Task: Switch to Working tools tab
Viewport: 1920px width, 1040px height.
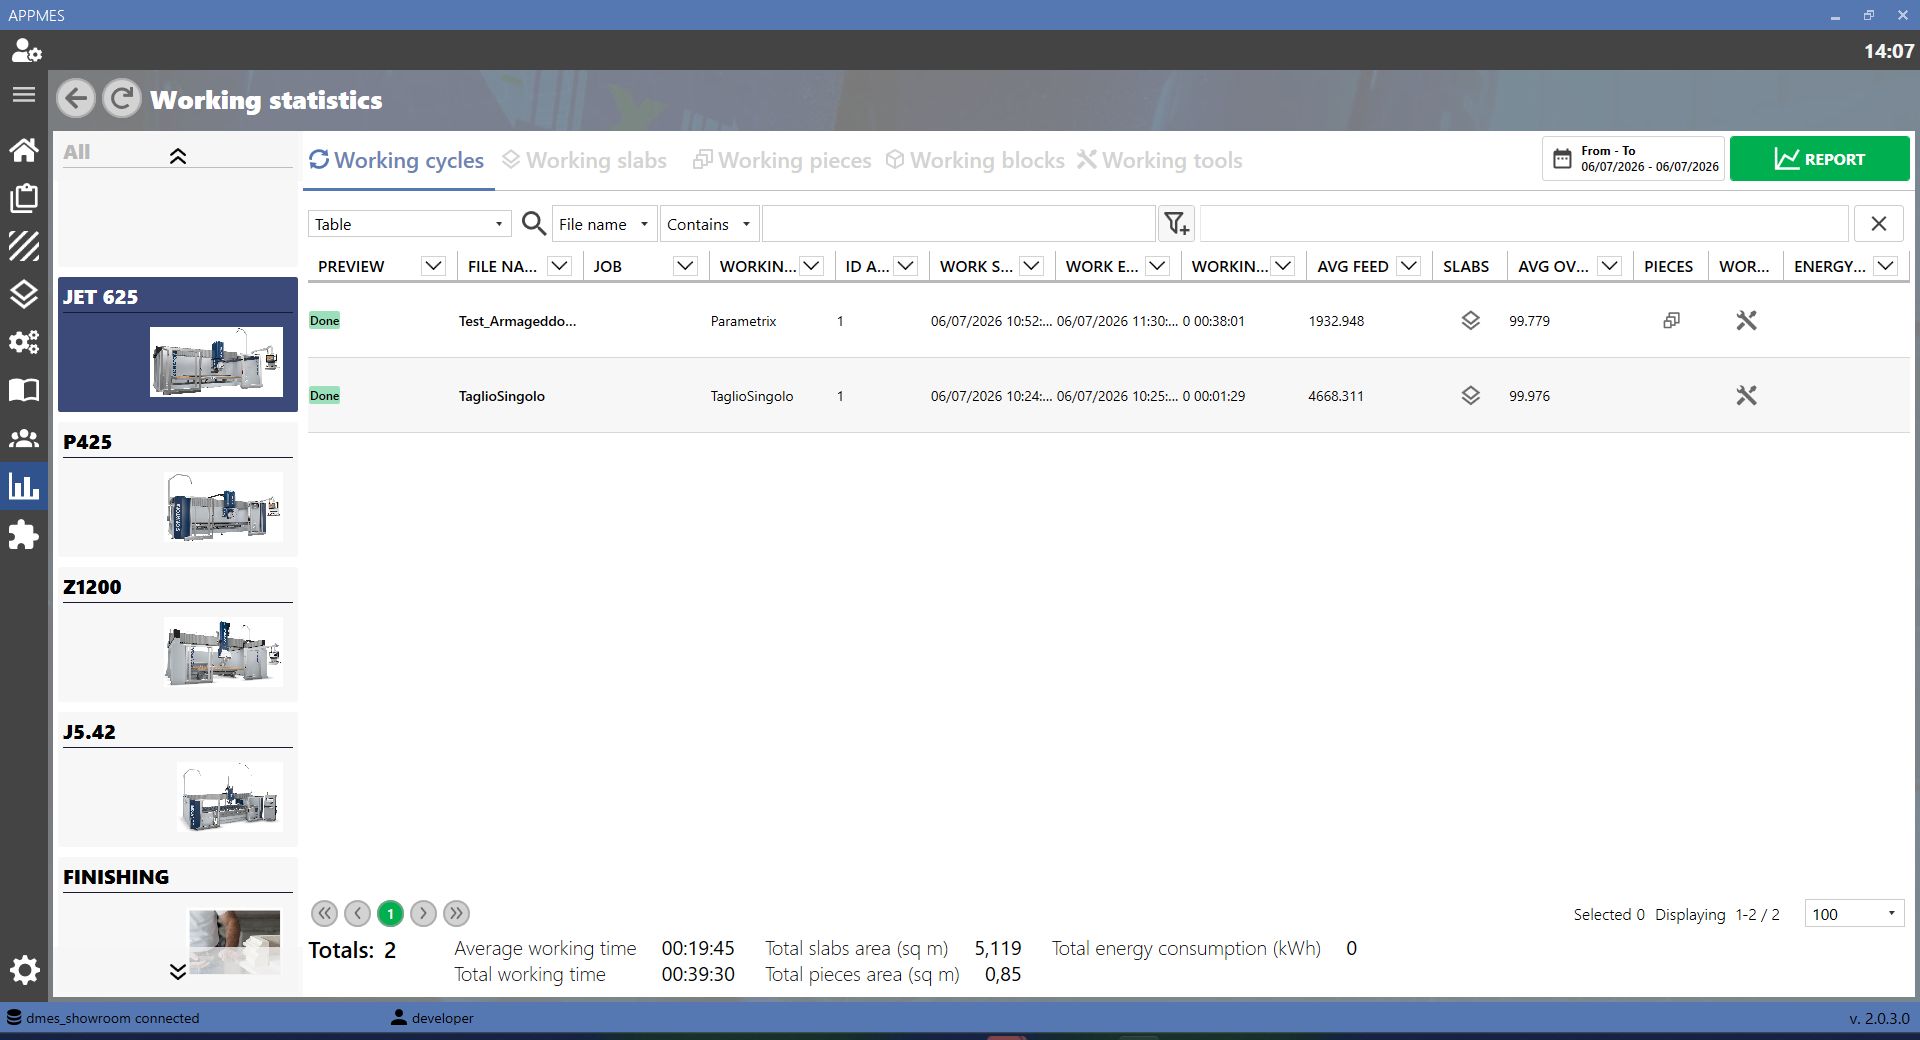Action: click(x=1160, y=160)
